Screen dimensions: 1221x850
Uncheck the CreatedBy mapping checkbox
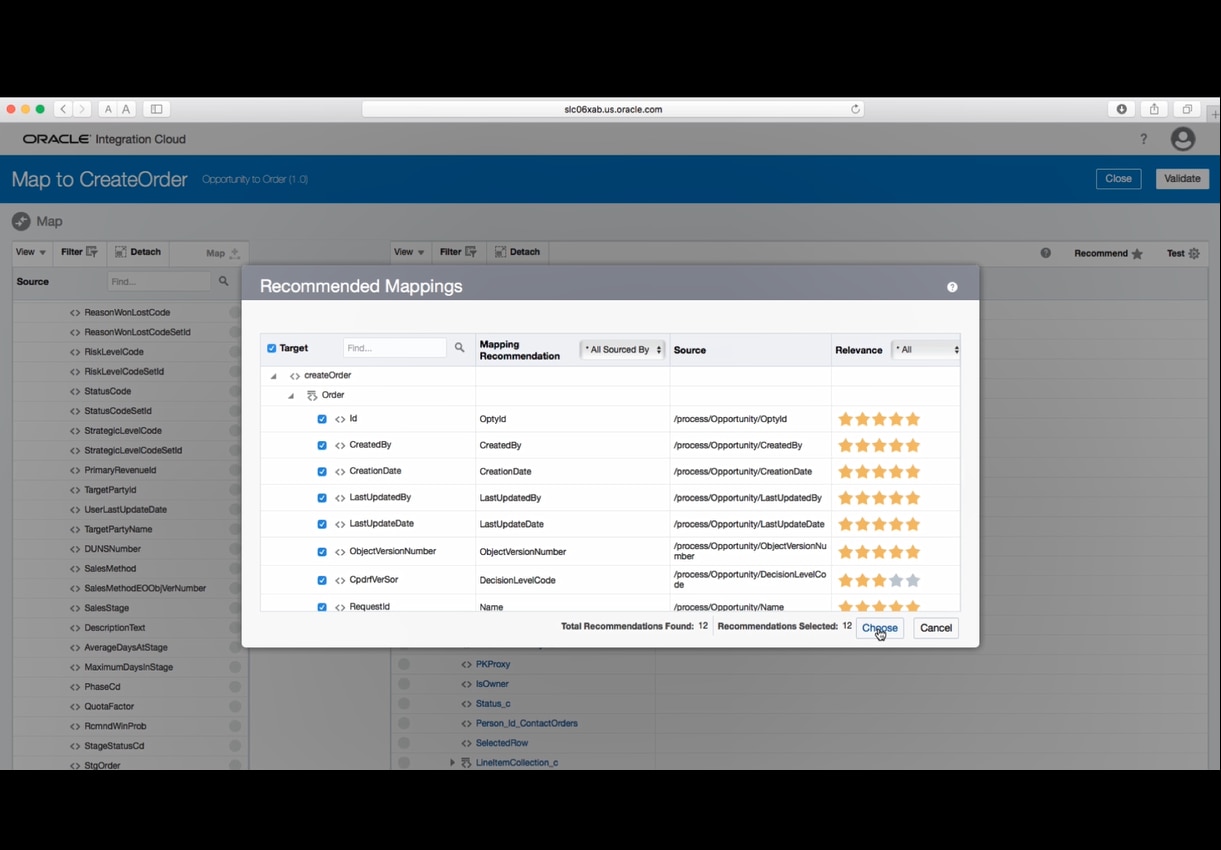tap(322, 445)
